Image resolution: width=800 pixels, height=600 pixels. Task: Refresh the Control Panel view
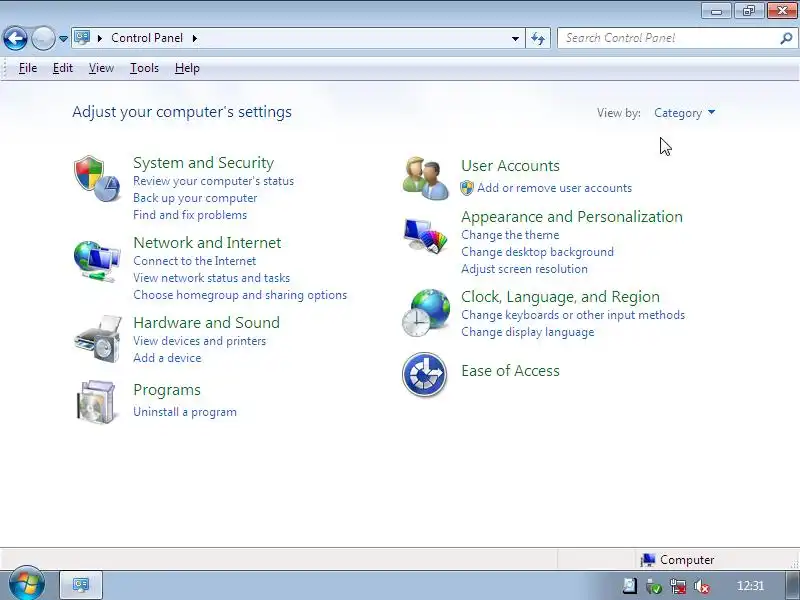[x=538, y=38]
